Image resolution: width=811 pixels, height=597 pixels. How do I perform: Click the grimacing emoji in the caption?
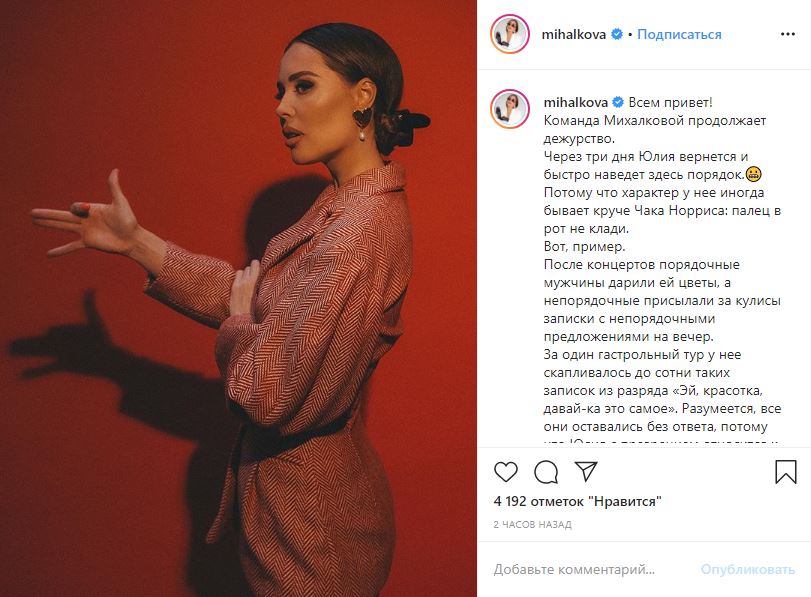[x=754, y=174]
